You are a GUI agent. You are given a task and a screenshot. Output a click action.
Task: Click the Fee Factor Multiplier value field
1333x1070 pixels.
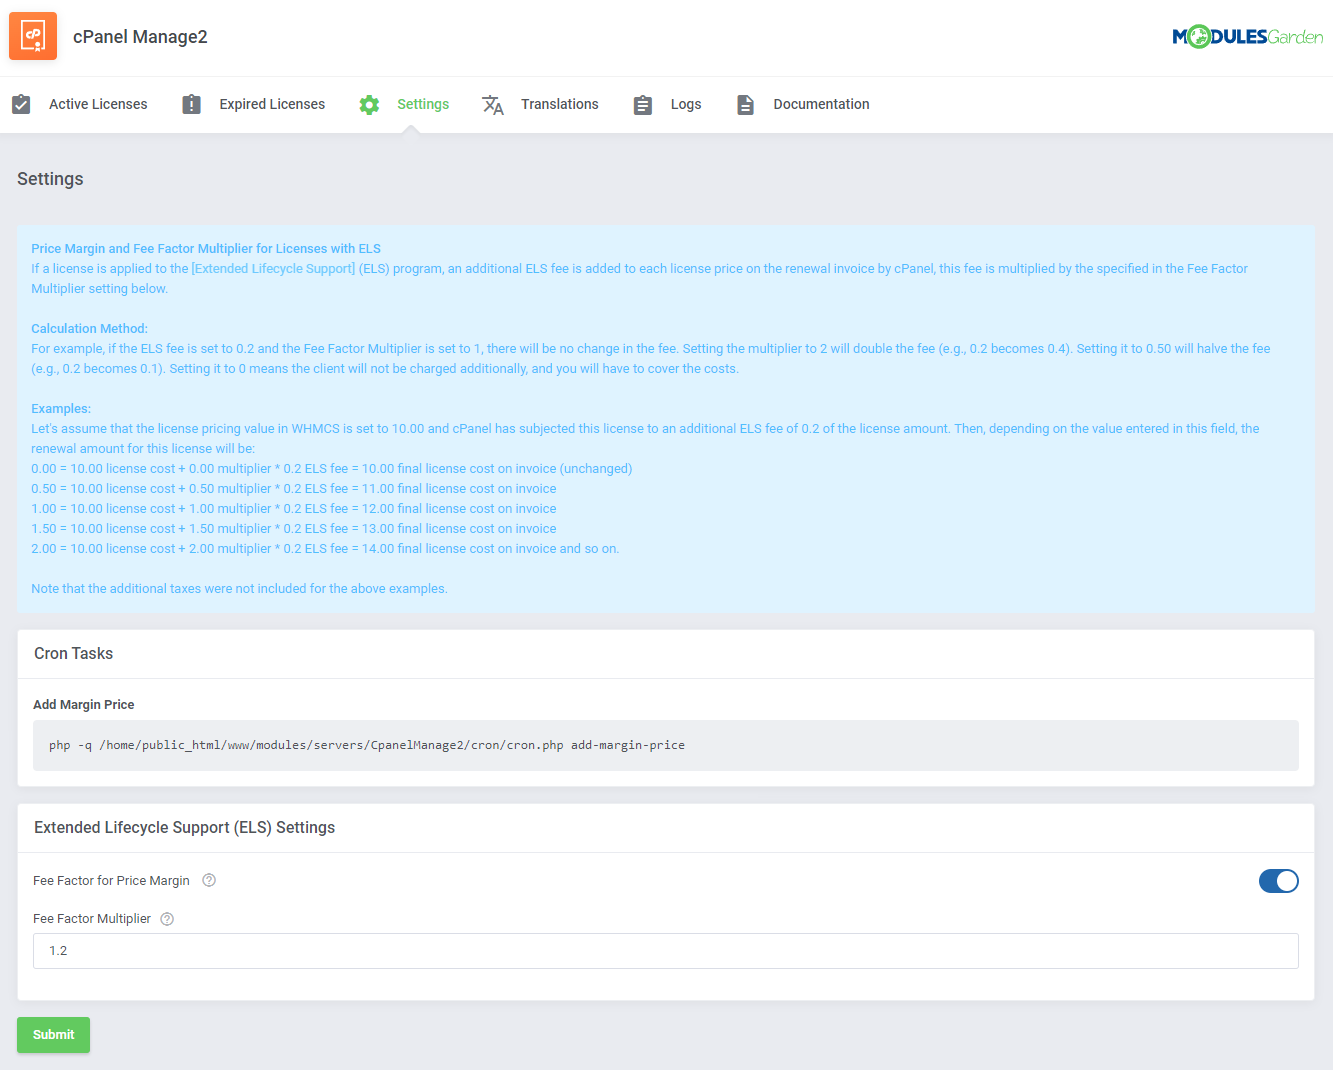[x=665, y=950]
